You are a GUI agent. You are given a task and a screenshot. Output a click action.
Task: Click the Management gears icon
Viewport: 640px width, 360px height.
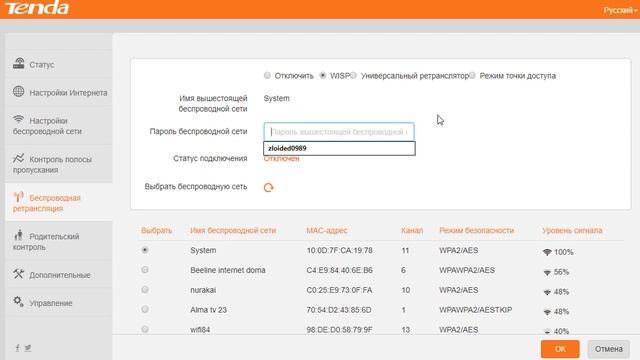coord(18,302)
